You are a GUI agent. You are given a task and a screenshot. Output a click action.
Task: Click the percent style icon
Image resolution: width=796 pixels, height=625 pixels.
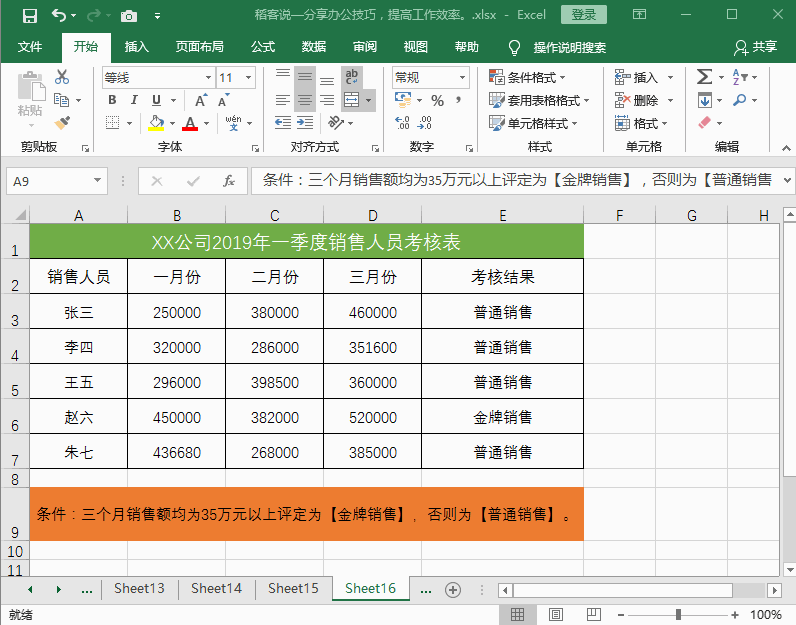click(x=437, y=100)
